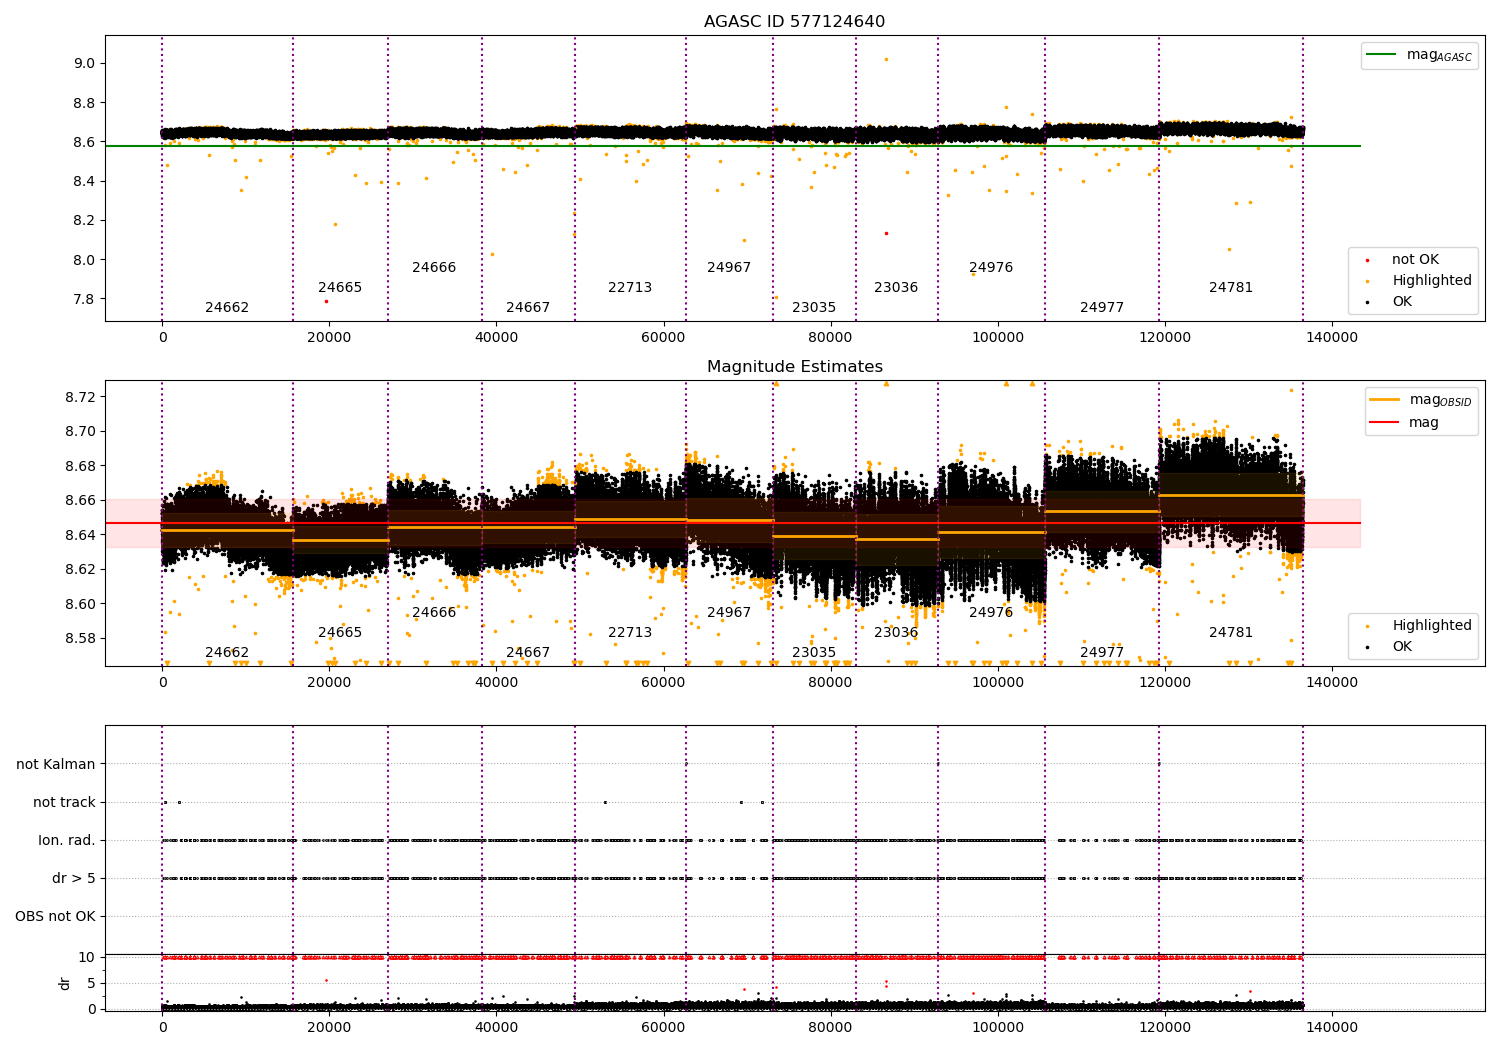Click OBSID label 24976 in the top plot
Screen dimensions: 1500x1050
(x=991, y=268)
